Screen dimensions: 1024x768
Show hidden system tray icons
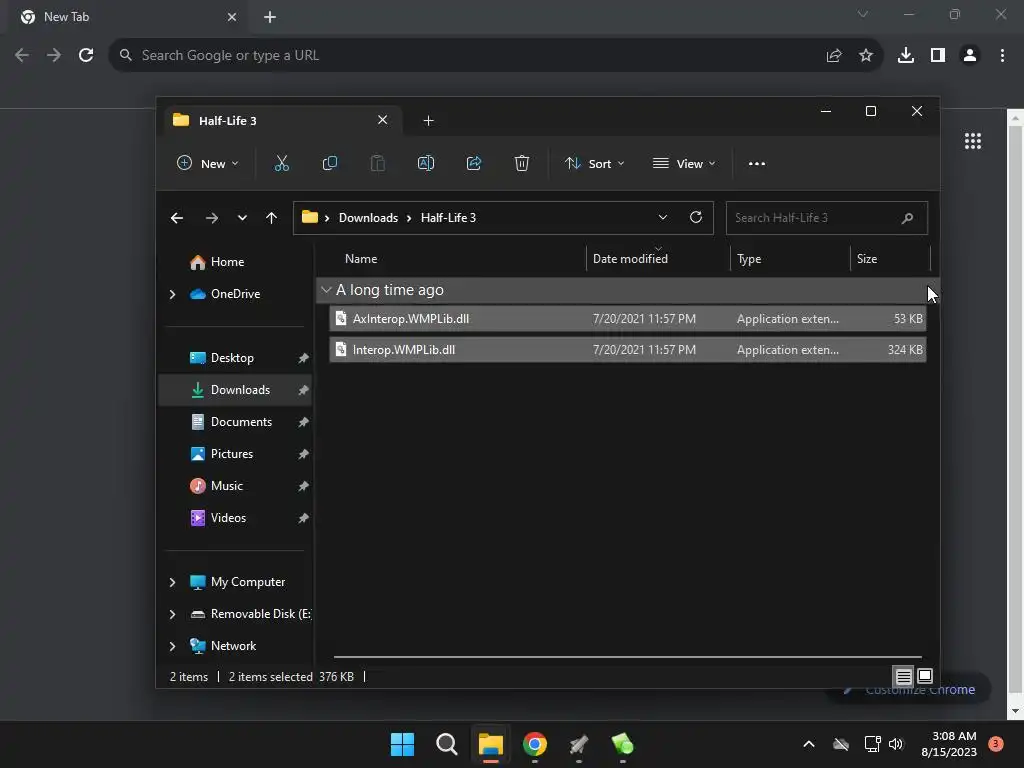(808, 744)
